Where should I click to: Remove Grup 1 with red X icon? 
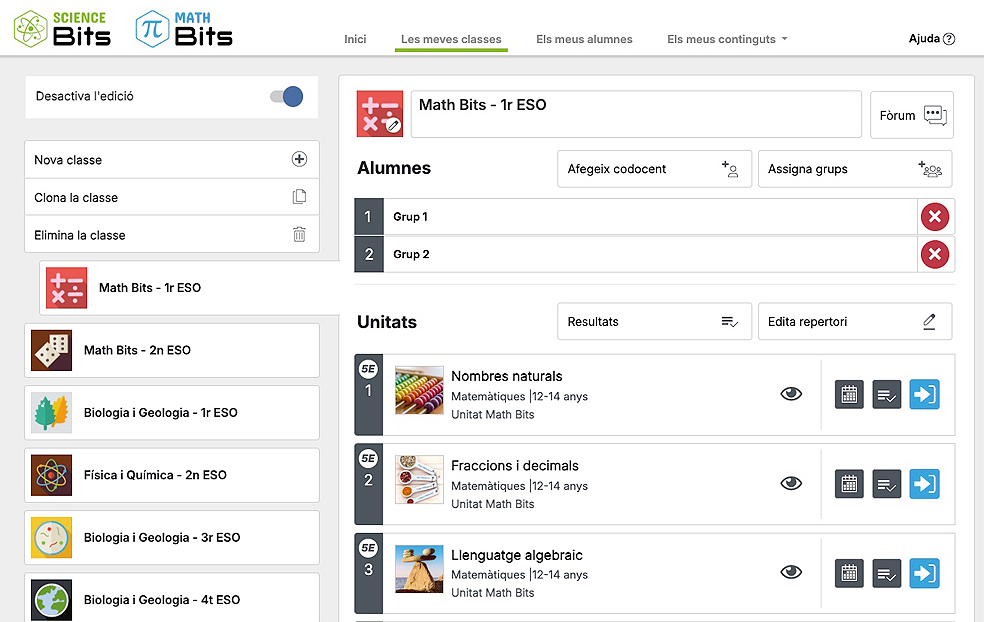[934, 217]
